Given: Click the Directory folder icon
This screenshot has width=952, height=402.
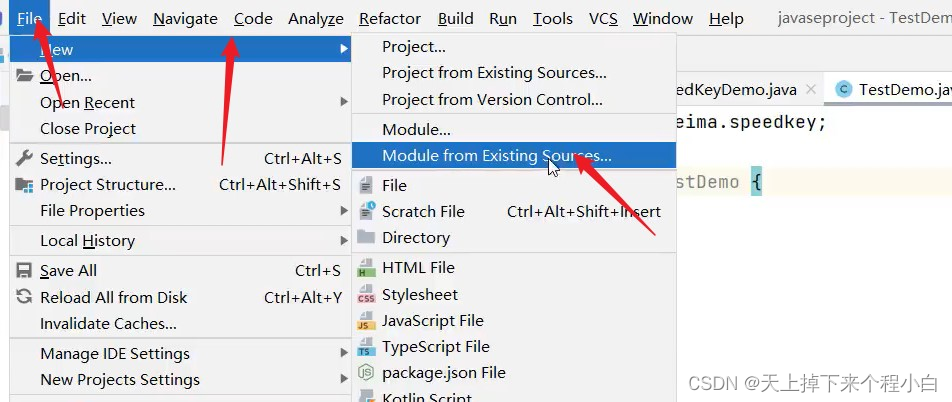Looking at the screenshot, I should [x=365, y=238].
